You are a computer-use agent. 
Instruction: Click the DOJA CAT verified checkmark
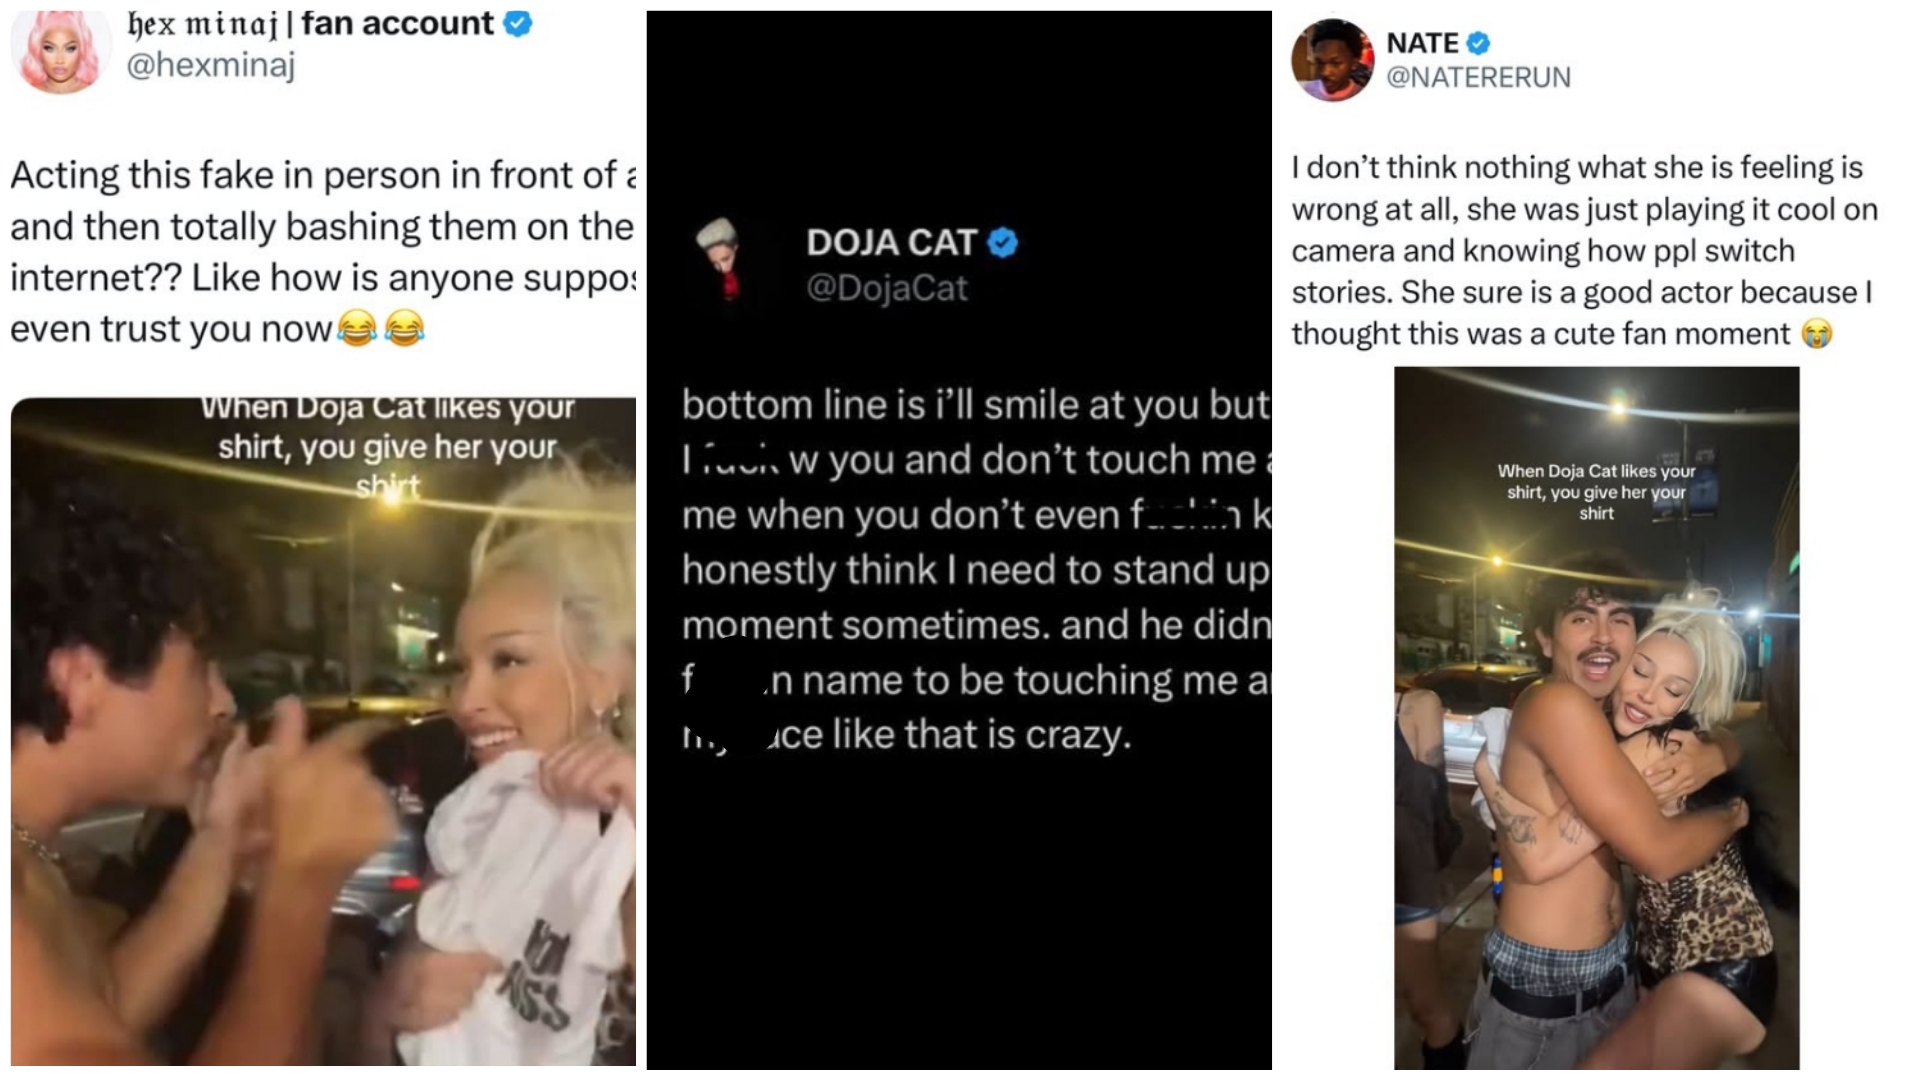click(x=1002, y=243)
